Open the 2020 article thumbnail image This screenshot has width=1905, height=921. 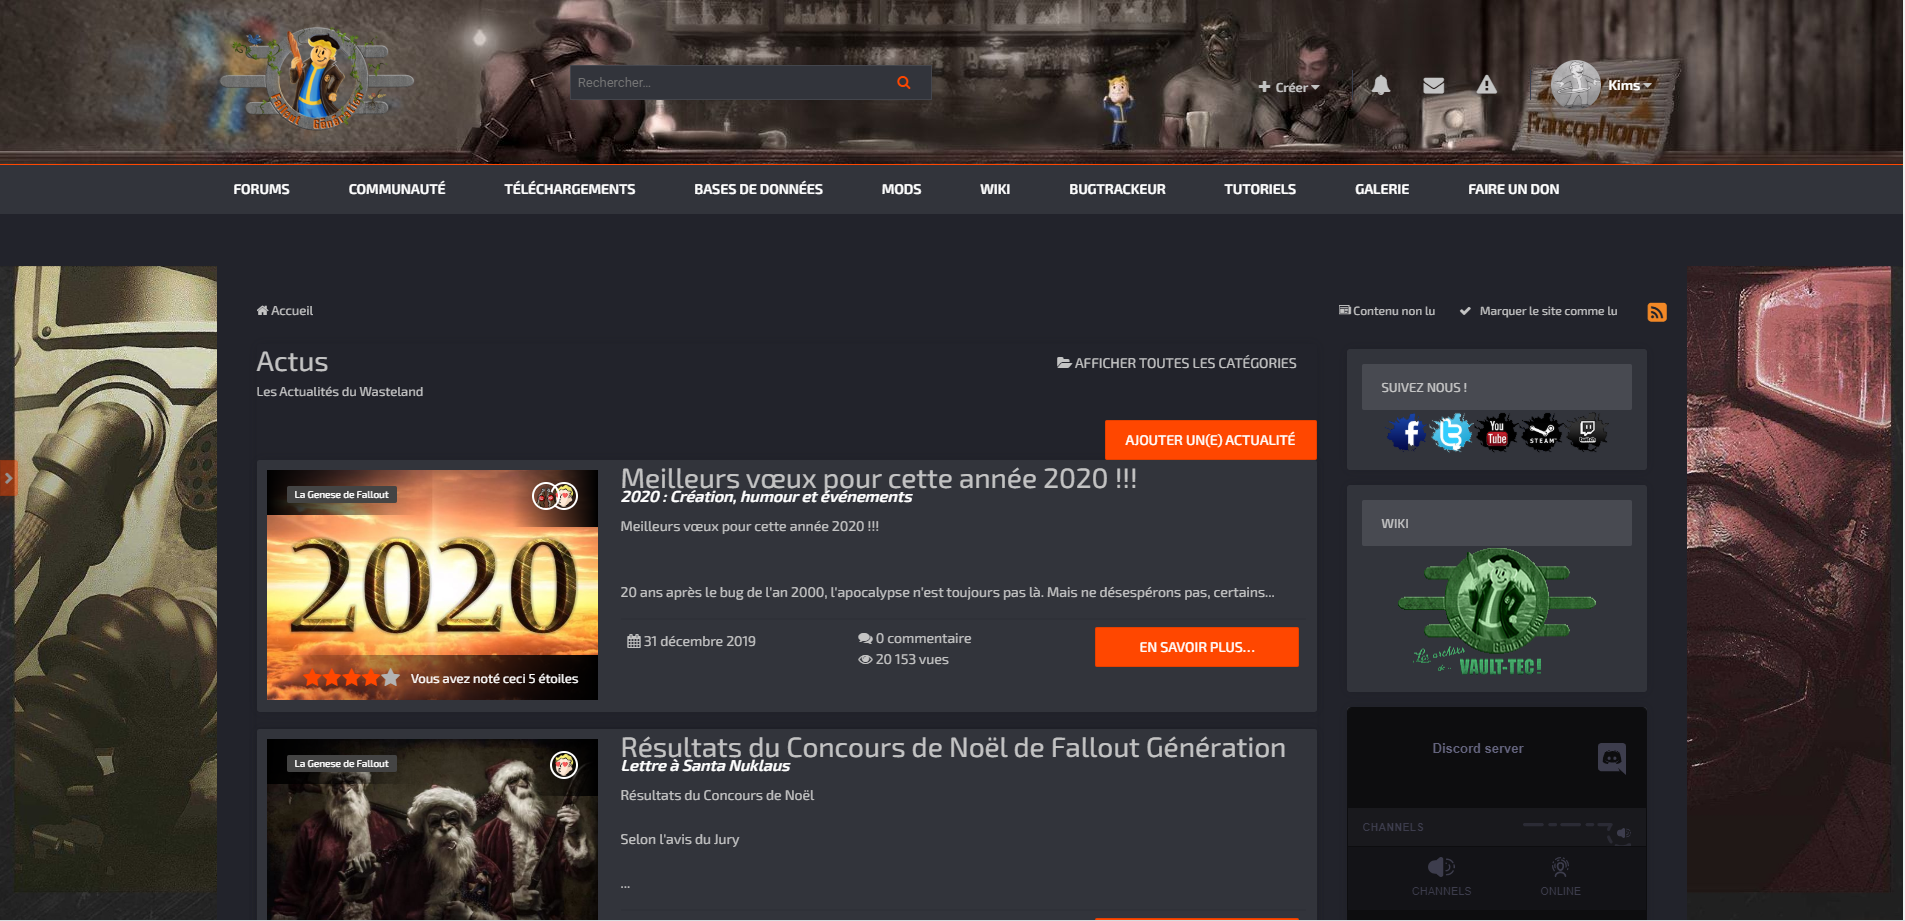click(x=432, y=585)
